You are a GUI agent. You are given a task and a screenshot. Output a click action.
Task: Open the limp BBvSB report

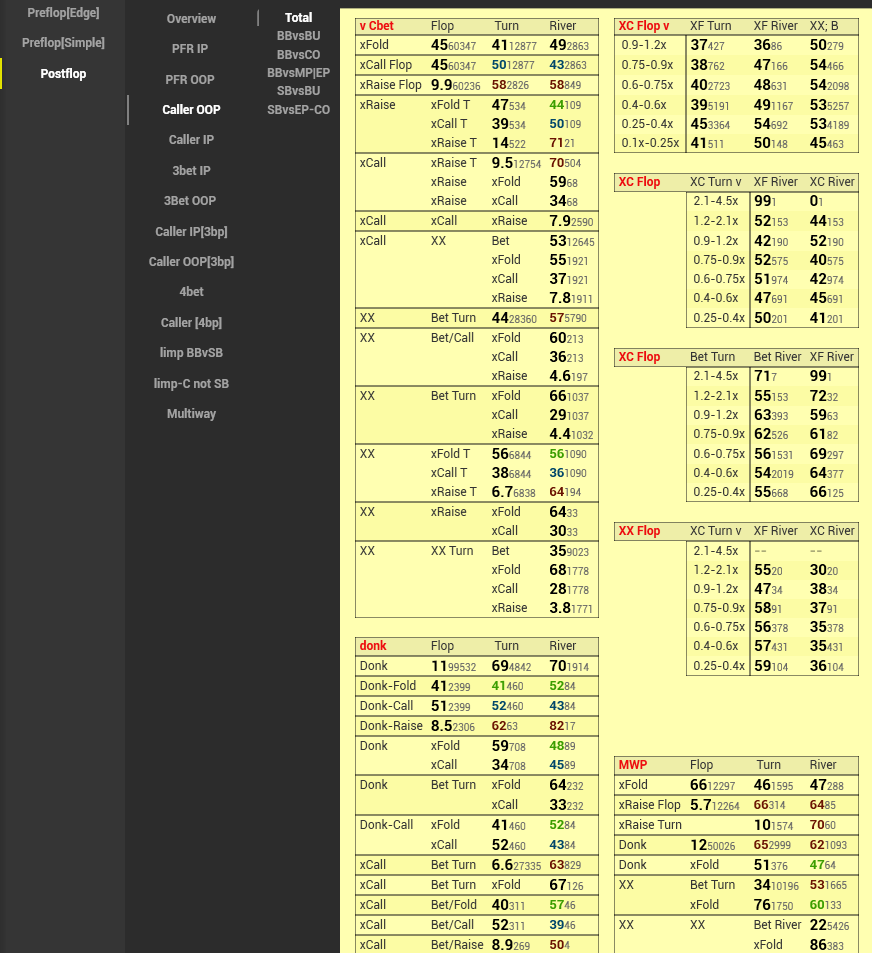point(191,353)
